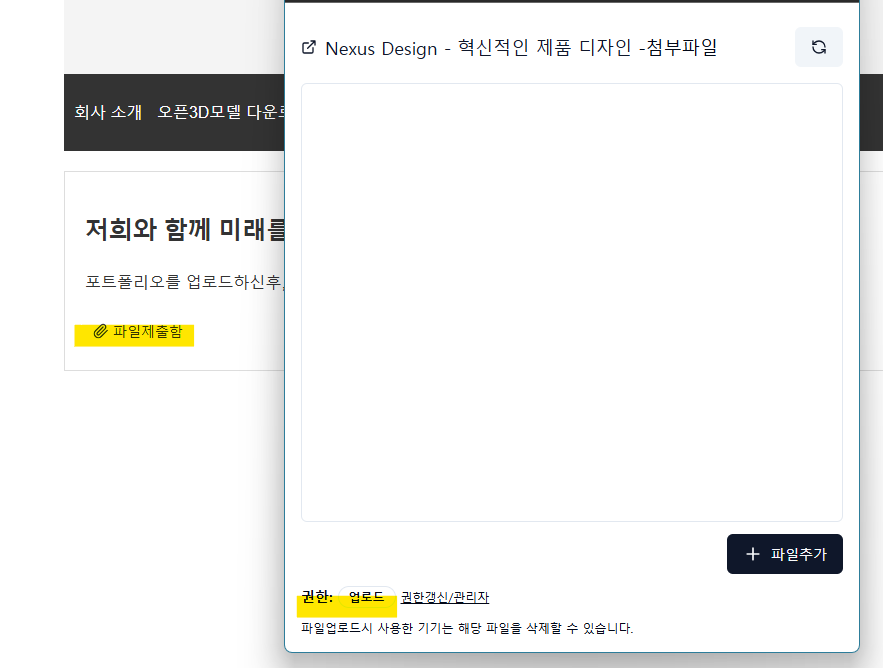Open the 파일제출함 link
Image resolution: width=883 pixels, height=668 pixels.
pyautogui.click(x=147, y=332)
